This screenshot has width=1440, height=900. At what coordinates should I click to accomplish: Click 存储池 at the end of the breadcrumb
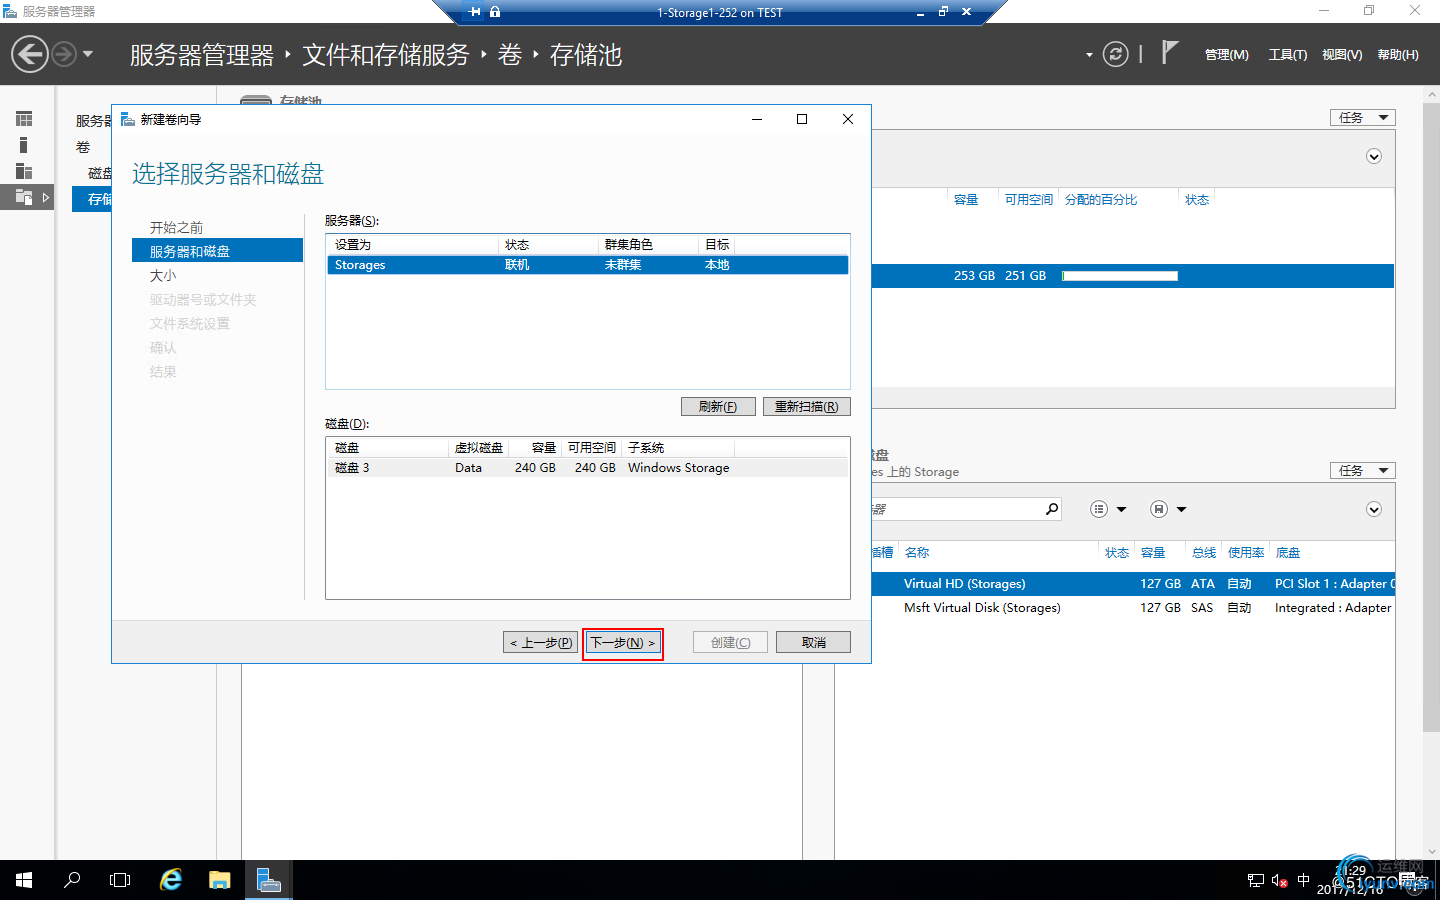pyautogui.click(x=586, y=55)
